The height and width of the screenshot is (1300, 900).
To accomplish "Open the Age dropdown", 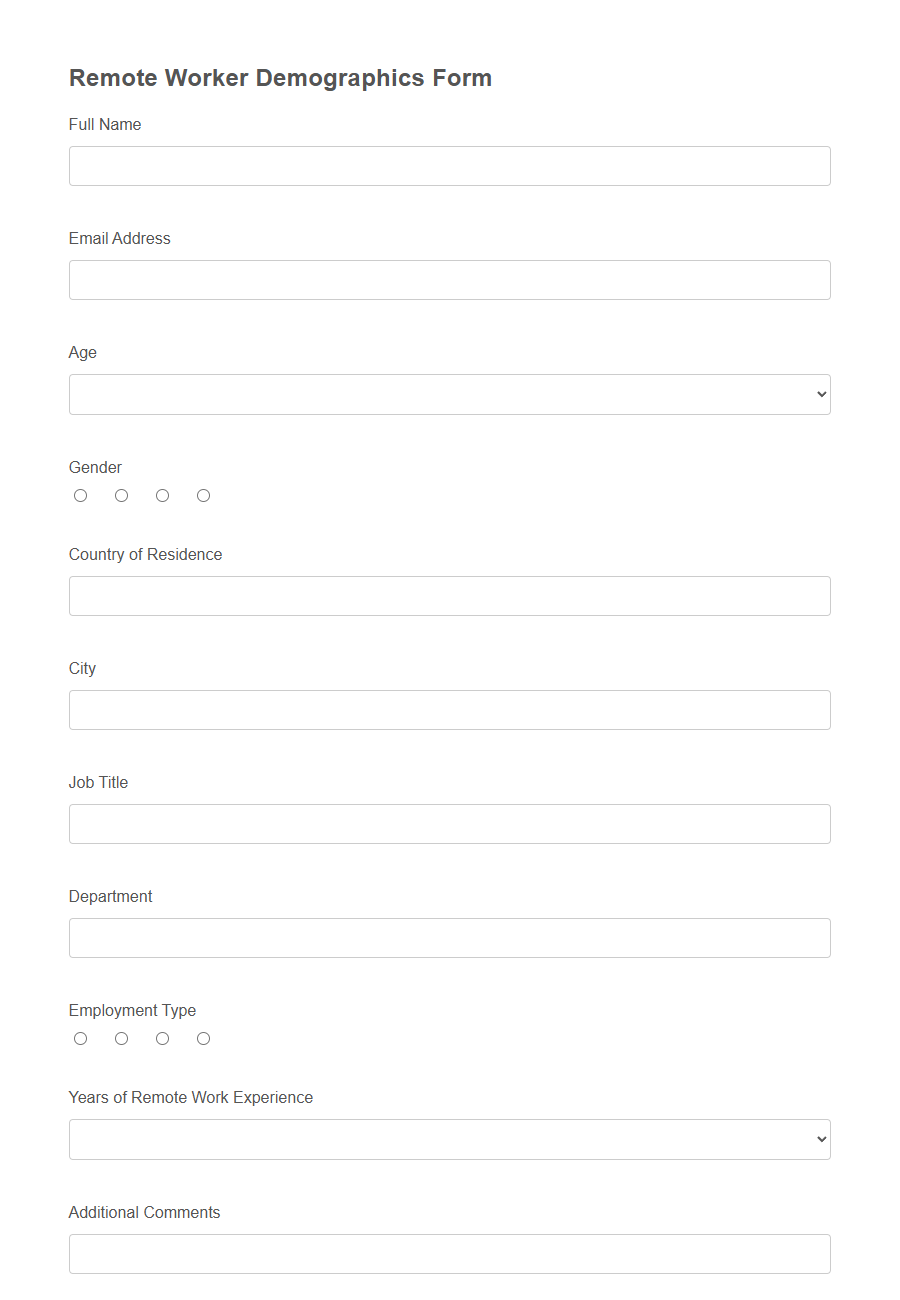I will click(x=449, y=394).
